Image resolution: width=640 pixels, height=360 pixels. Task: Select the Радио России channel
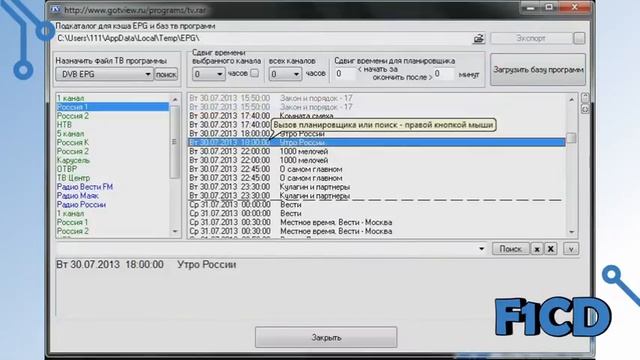pyautogui.click(x=81, y=204)
